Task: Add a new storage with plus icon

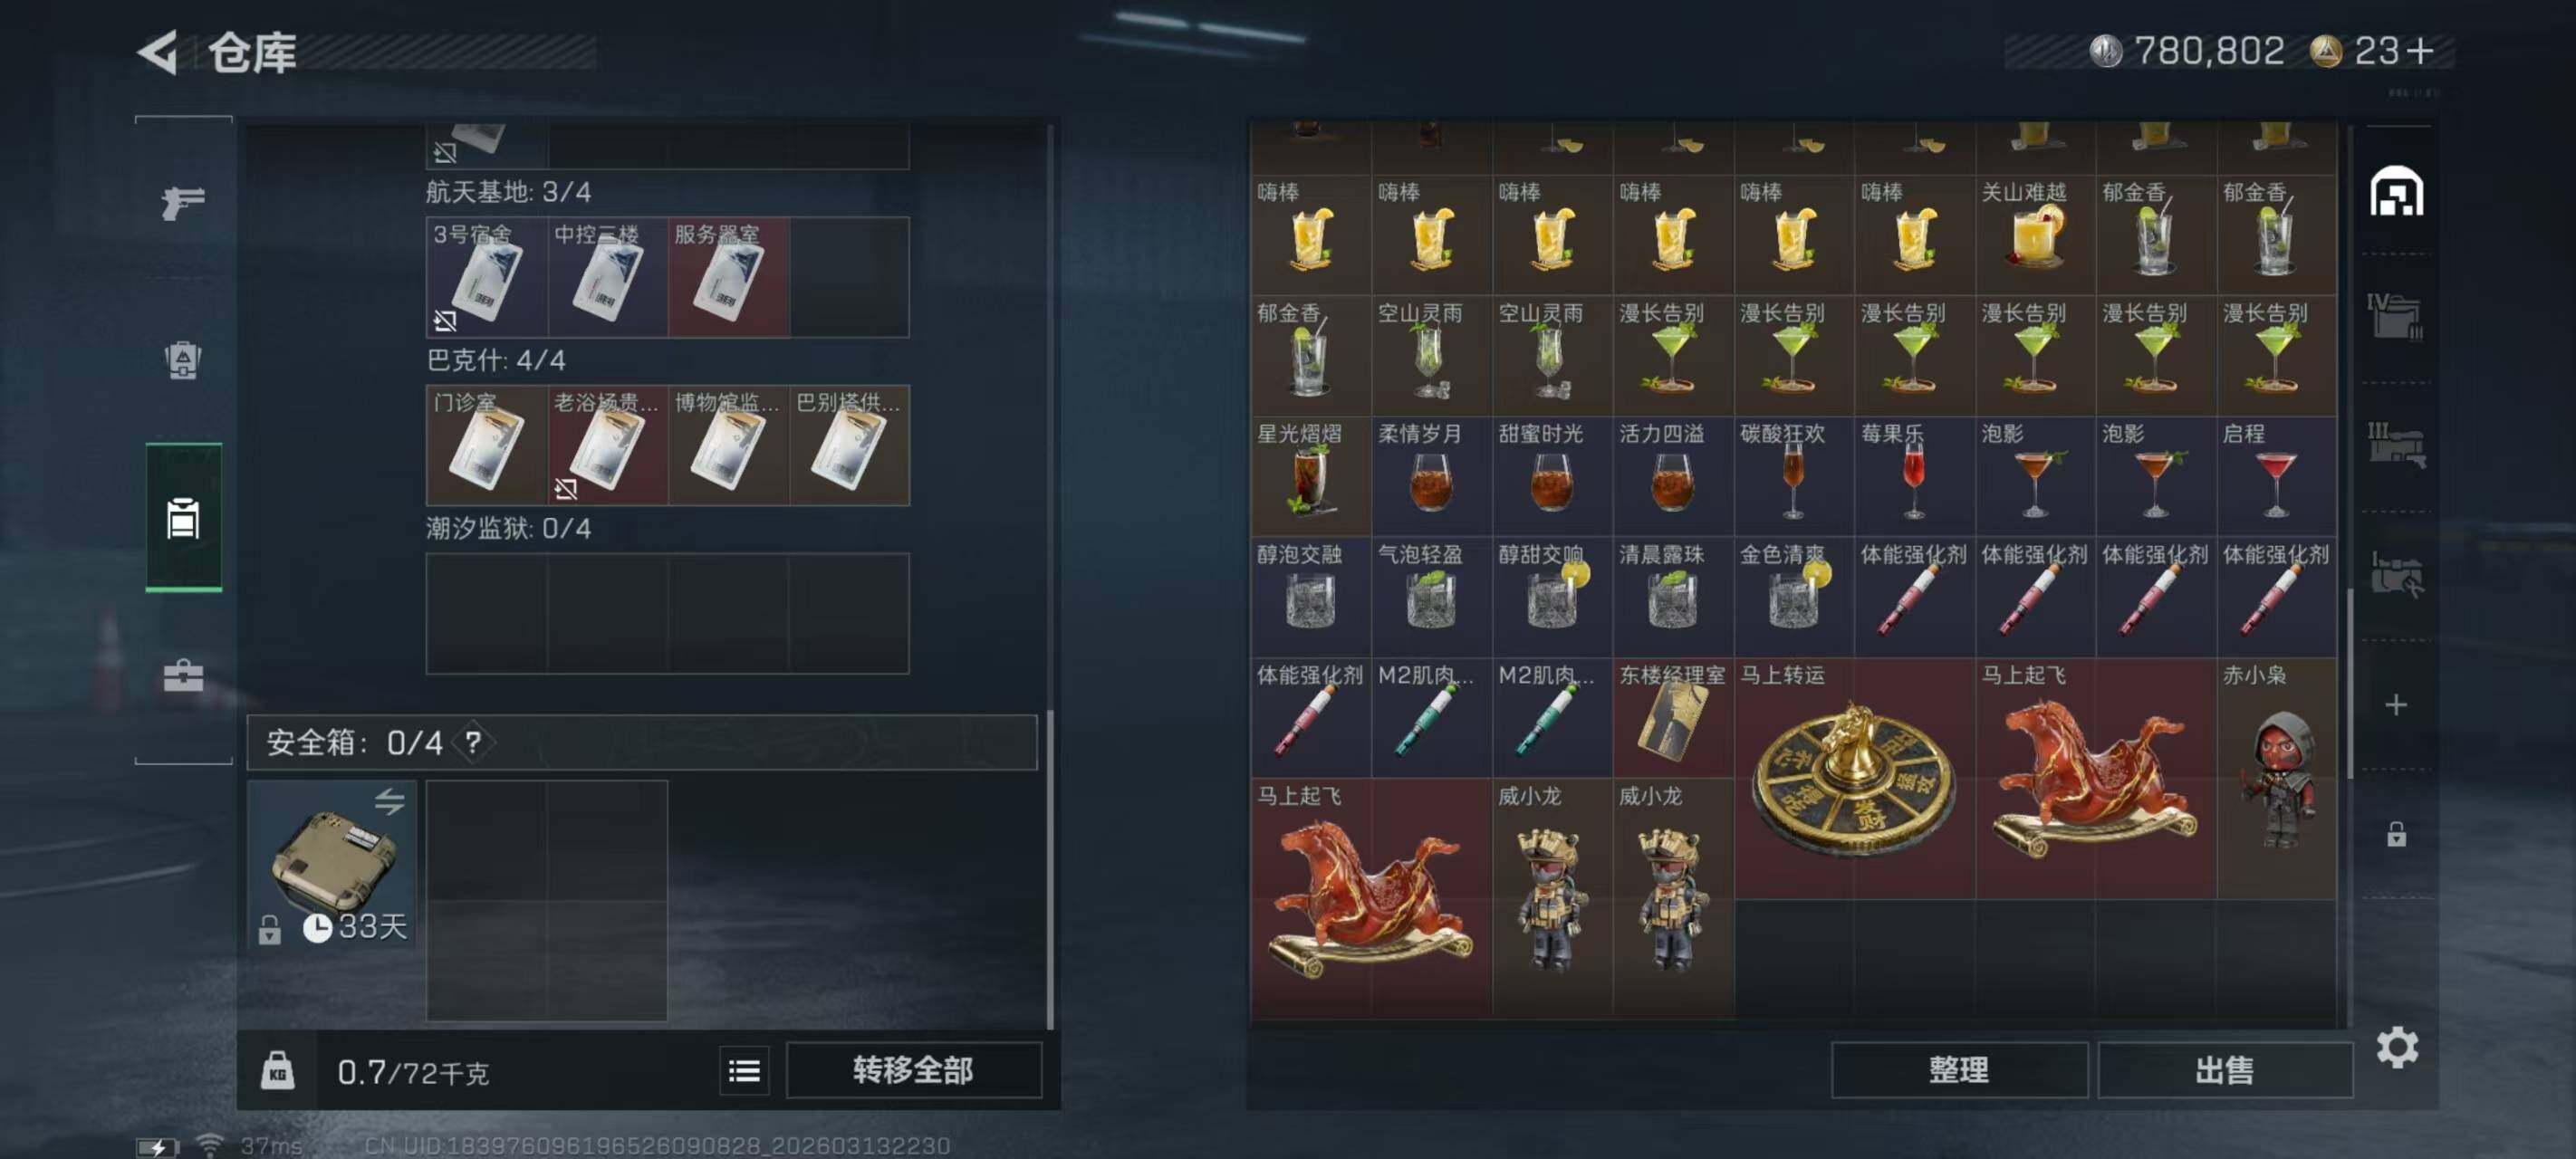Action: tap(2396, 705)
